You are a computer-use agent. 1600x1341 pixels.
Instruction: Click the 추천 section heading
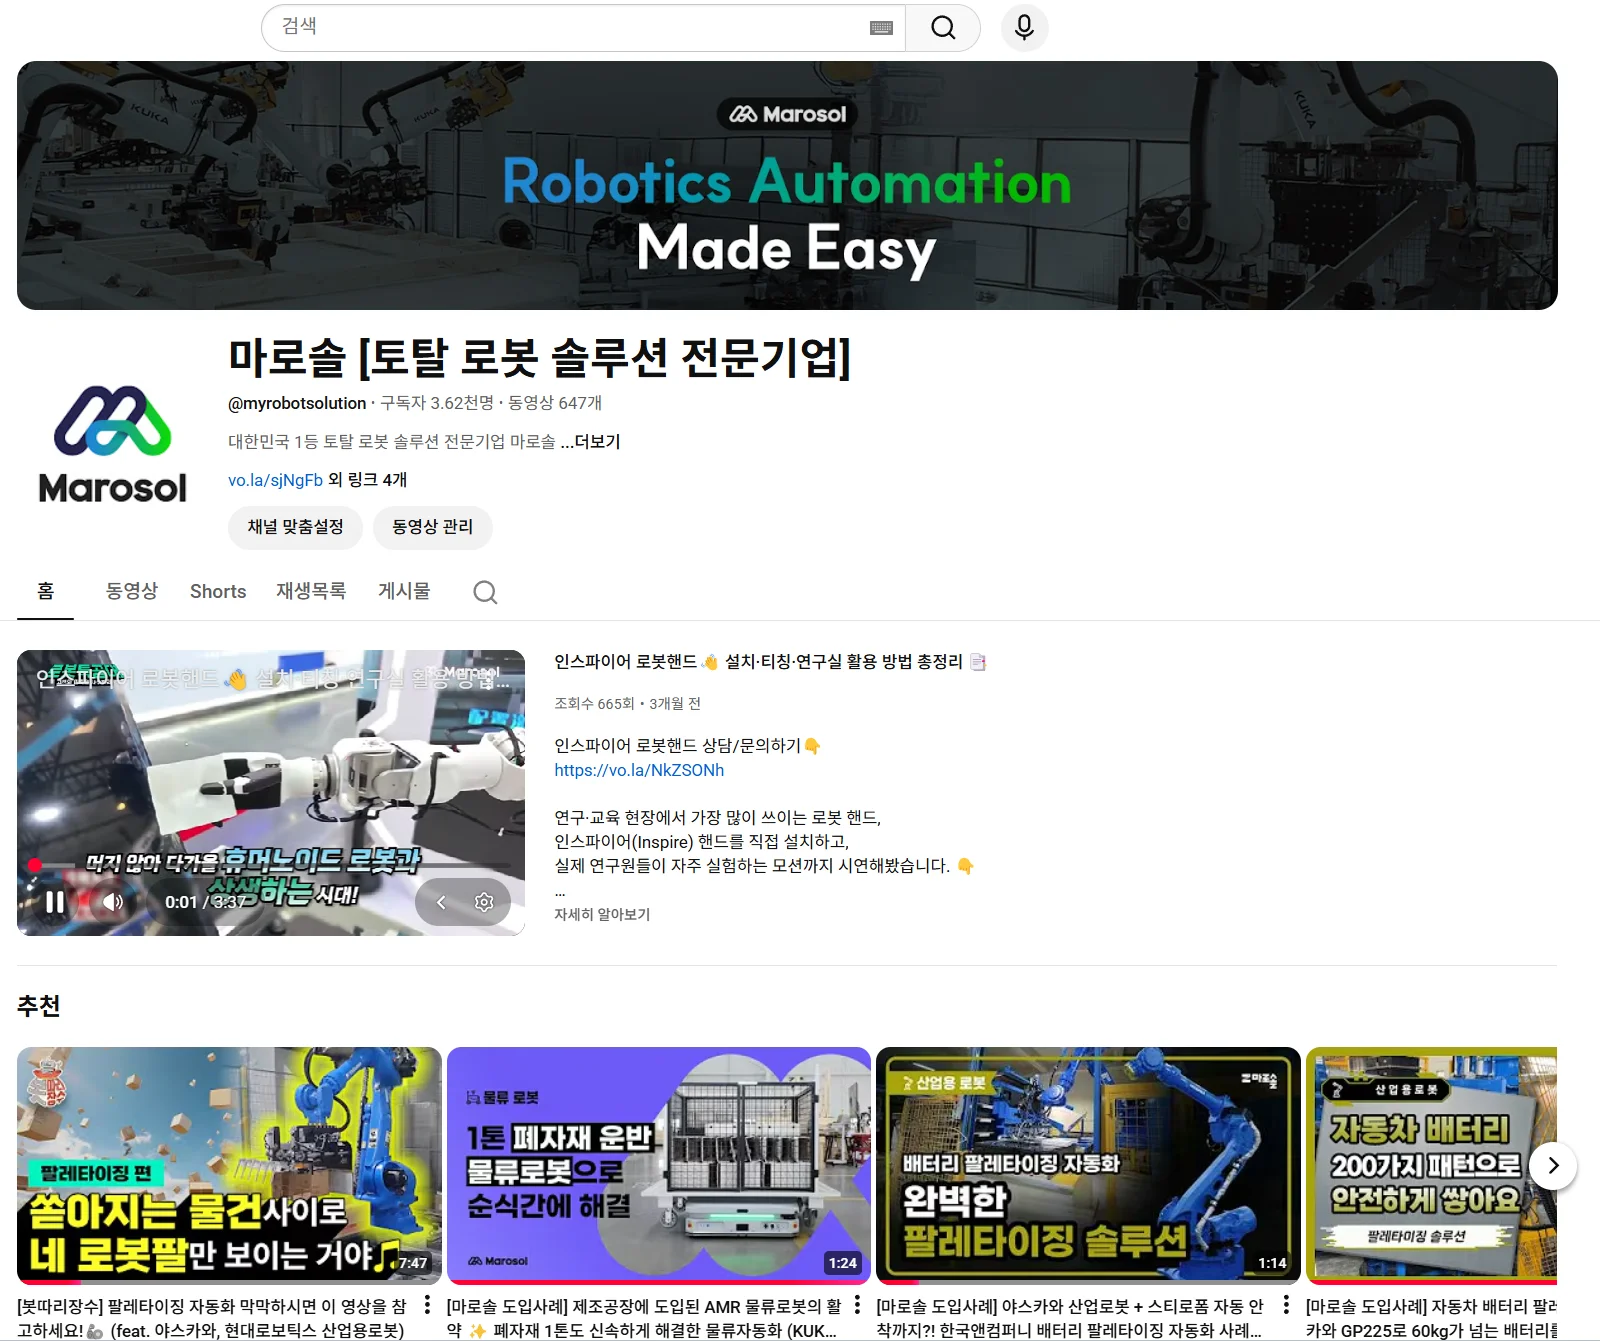point(39,1006)
